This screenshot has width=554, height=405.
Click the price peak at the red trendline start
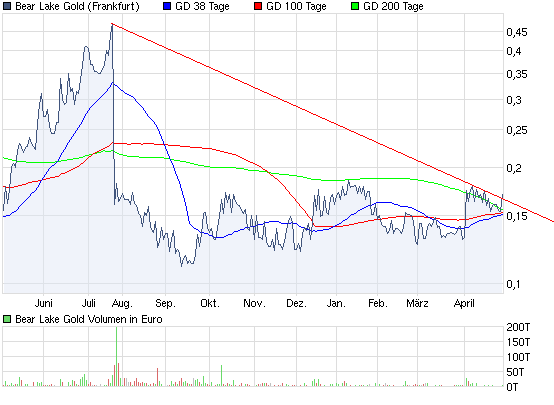tap(112, 24)
